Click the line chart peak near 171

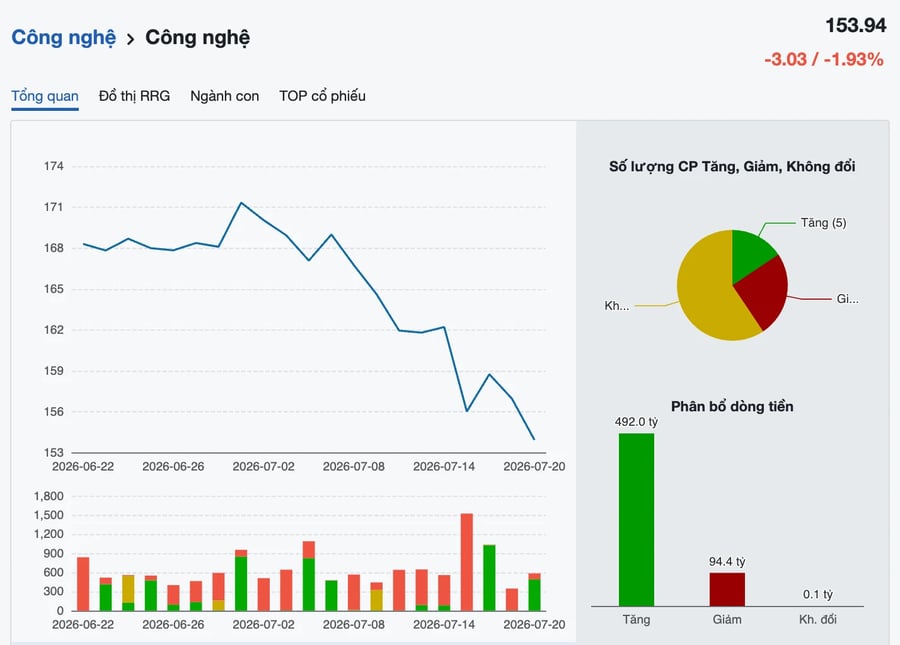pyautogui.click(x=241, y=203)
